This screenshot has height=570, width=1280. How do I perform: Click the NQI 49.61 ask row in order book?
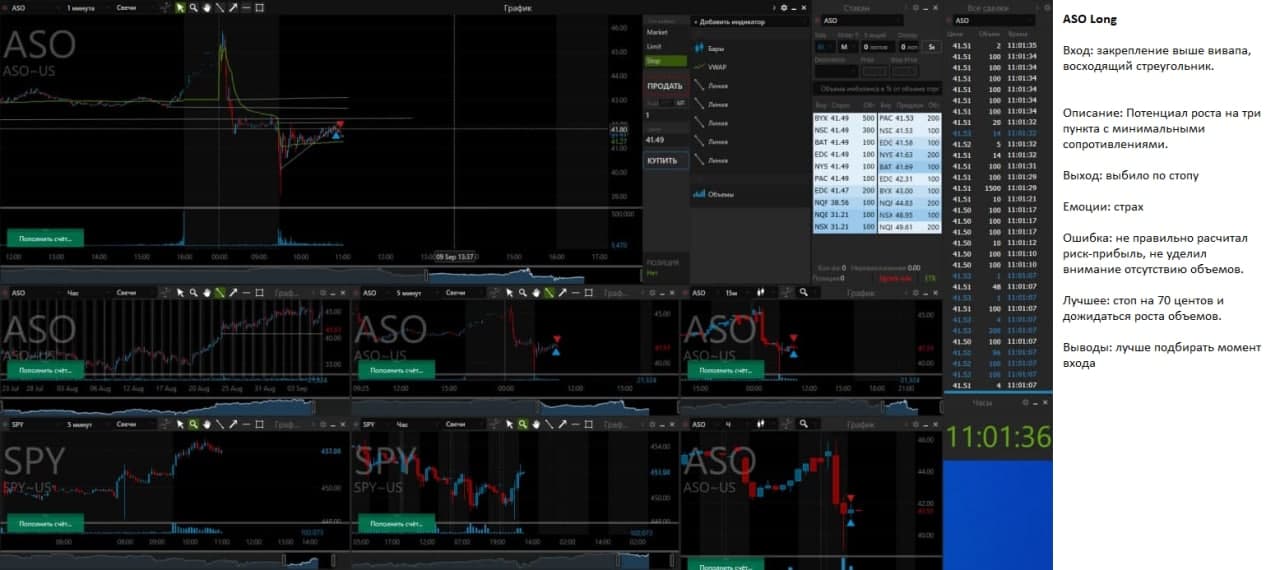tap(910, 227)
